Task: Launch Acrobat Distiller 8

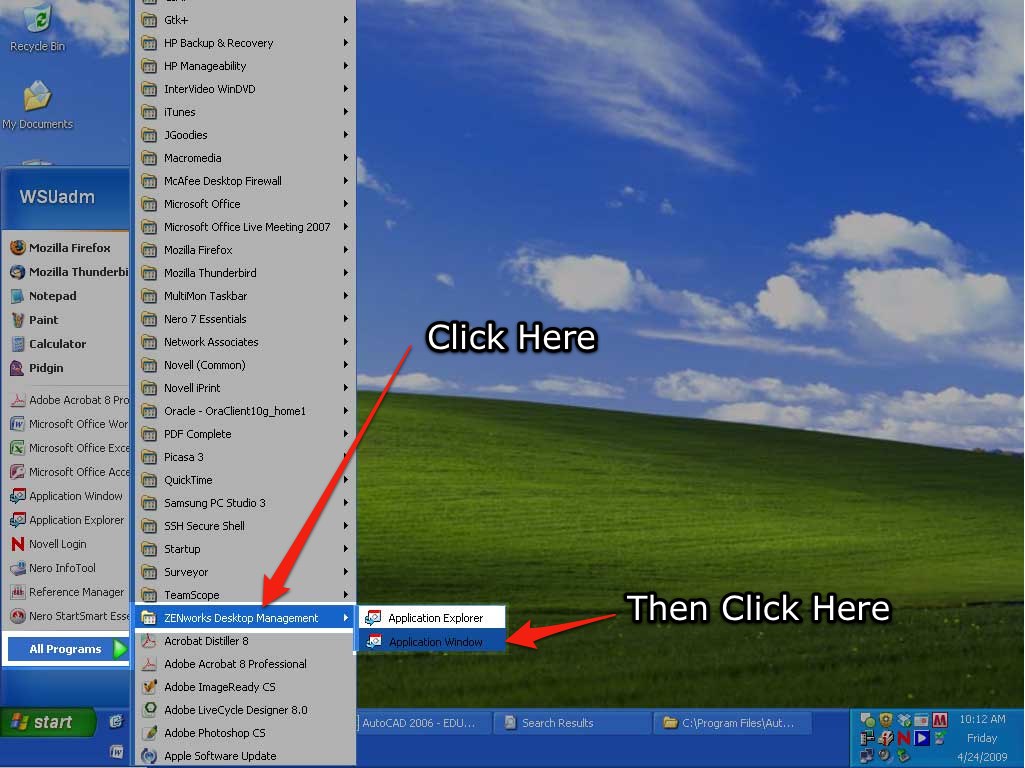Action: tap(205, 641)
